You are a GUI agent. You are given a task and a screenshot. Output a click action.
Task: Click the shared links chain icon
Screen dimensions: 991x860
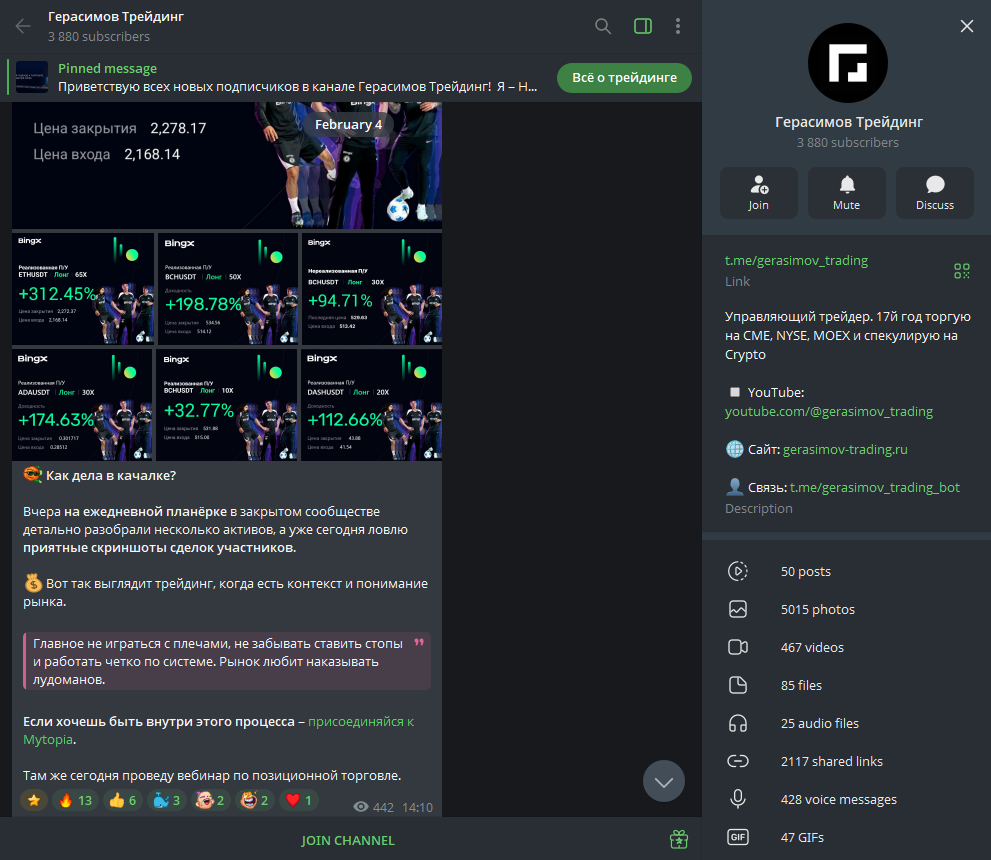point(738,761)
